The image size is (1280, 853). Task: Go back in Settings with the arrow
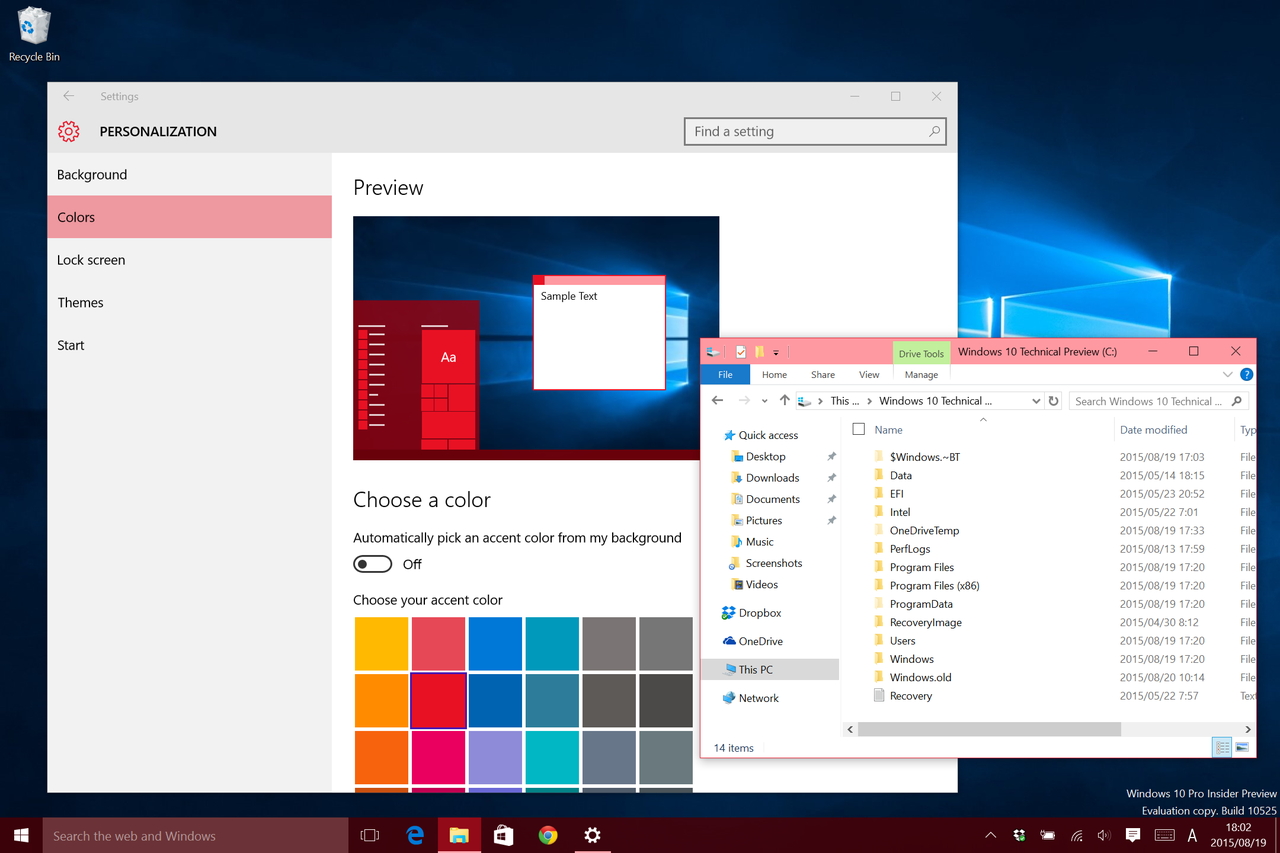coord(68,96)
